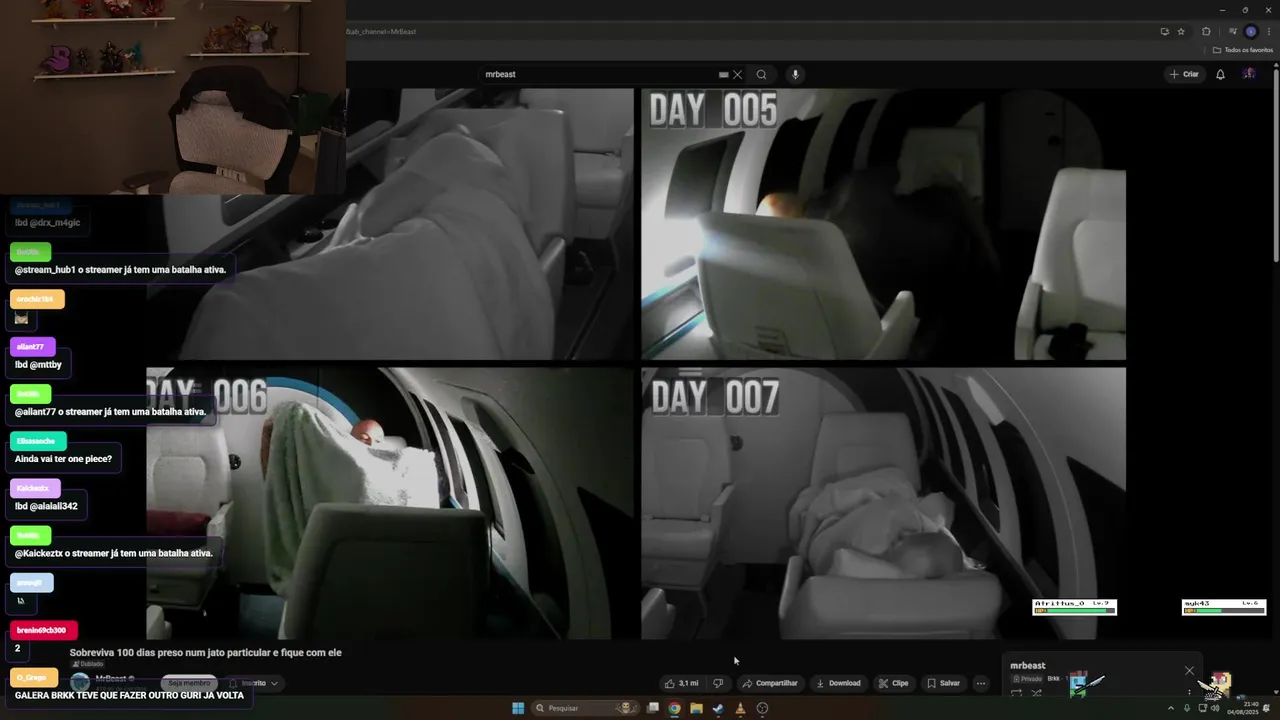Open Steam from the taskbar
This screenshot has width=1280, height=720.
718,708
